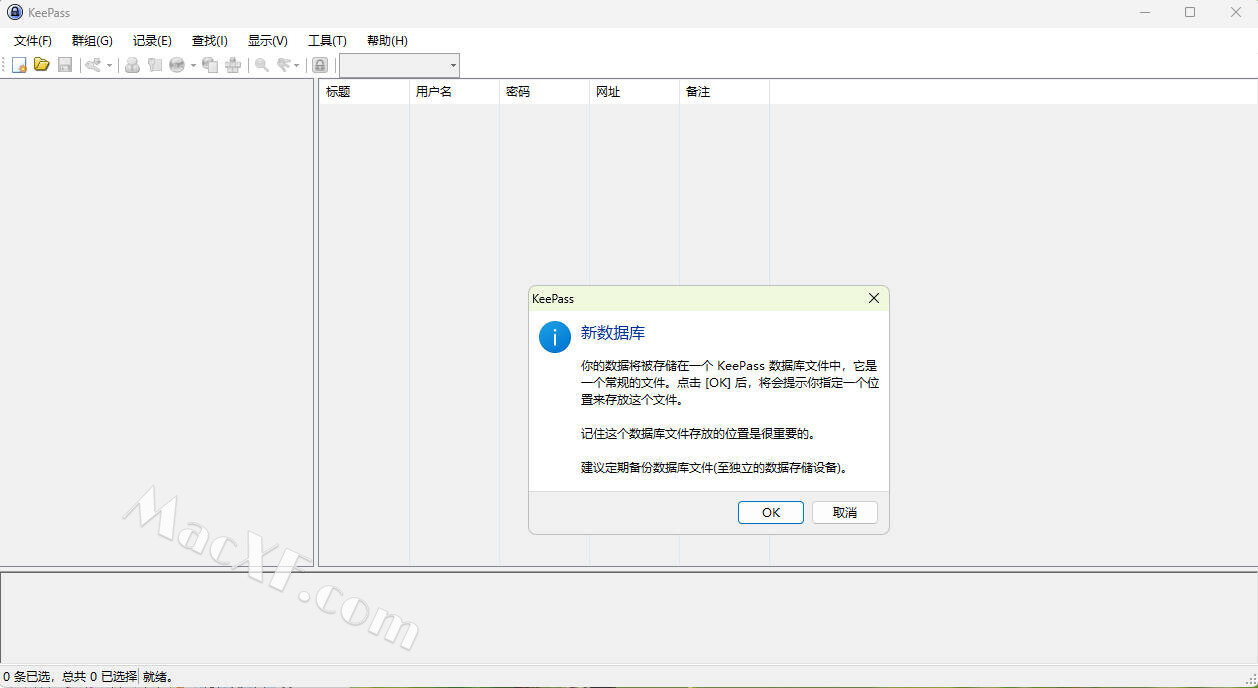This screenshot has width=1258, height=688.
Task: Click the Save database floppy icon
Action: coord(65,65)
